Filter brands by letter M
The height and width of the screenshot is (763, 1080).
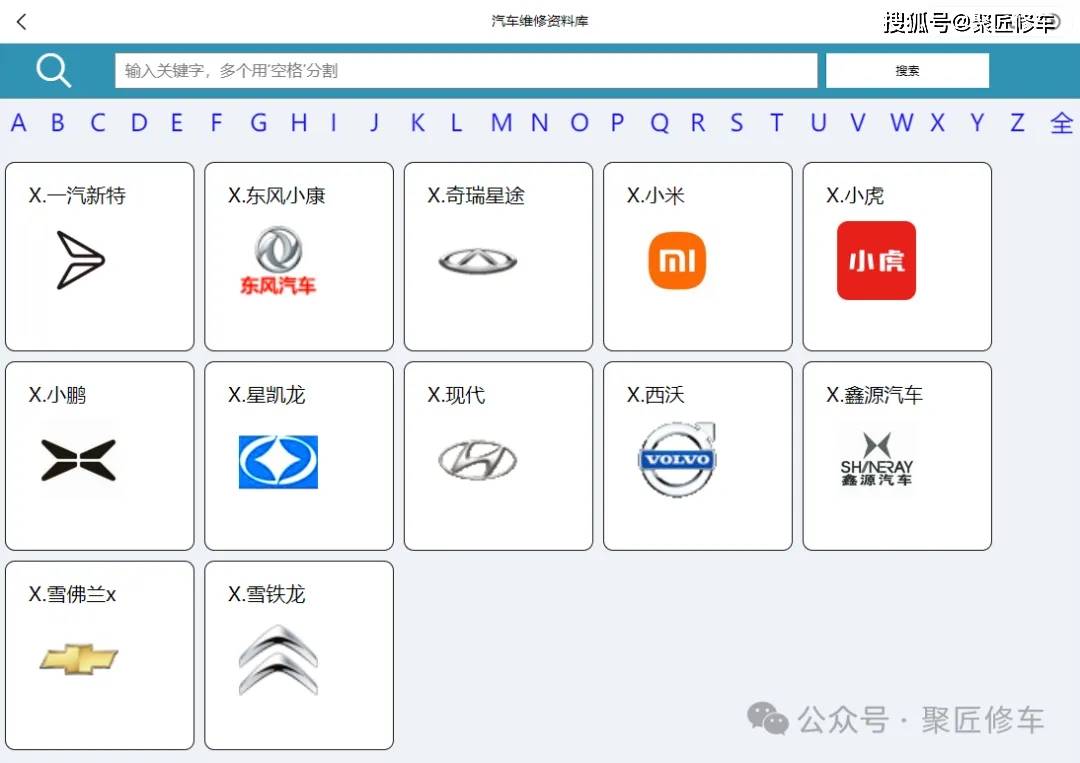tap(501, 123)
